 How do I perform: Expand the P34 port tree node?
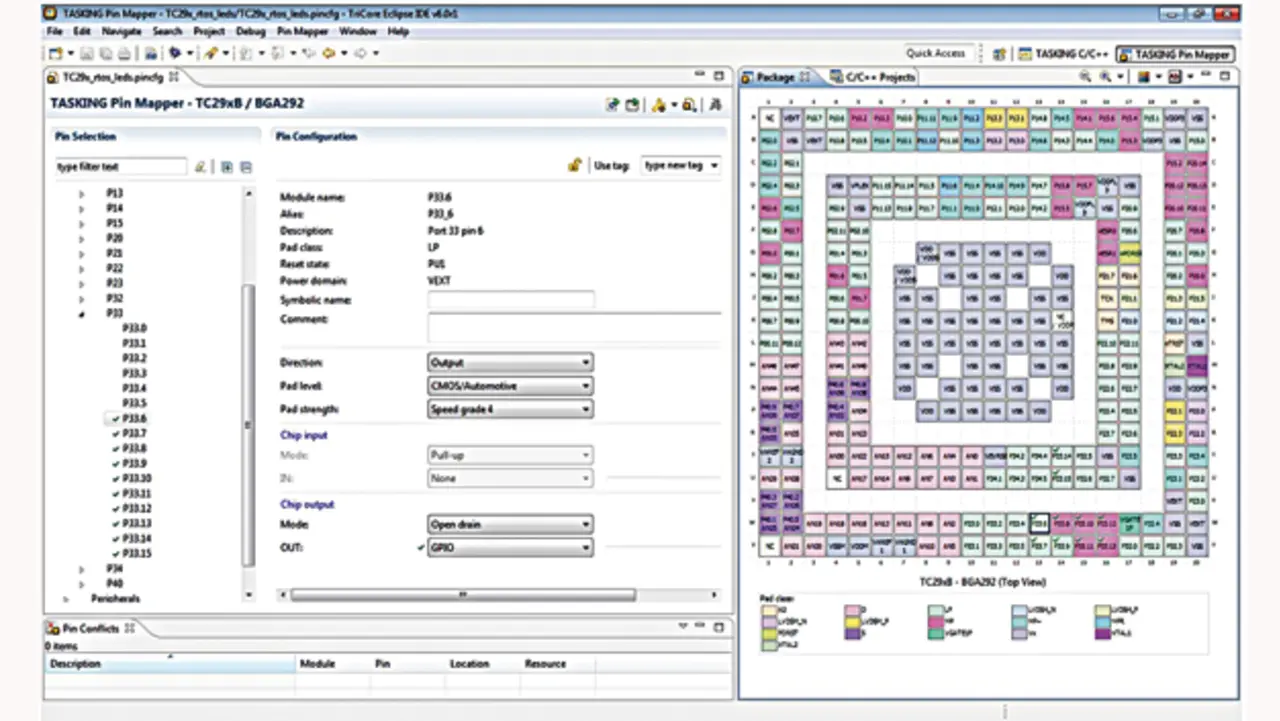tap(82, 568)
